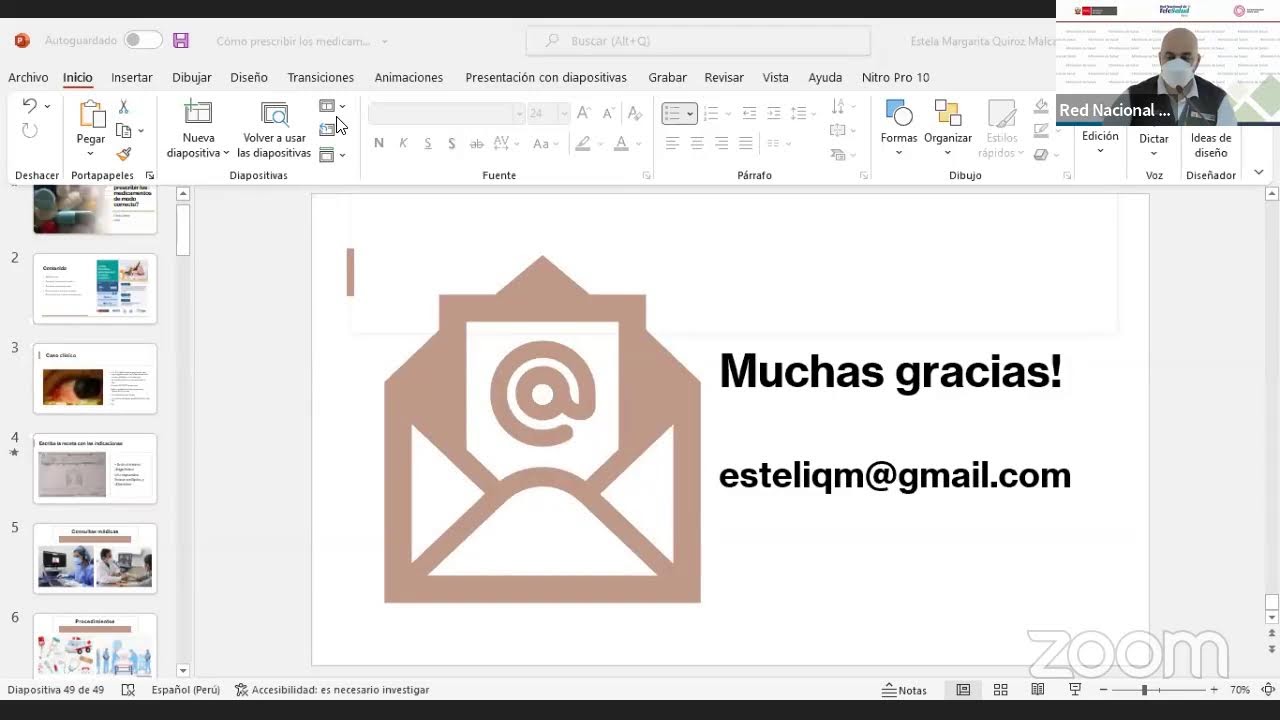Image resolution: width=1280 pixels, height=720 pixels.
Task: Switch to the Transiciones tab
Action: [x=320, y=77]
